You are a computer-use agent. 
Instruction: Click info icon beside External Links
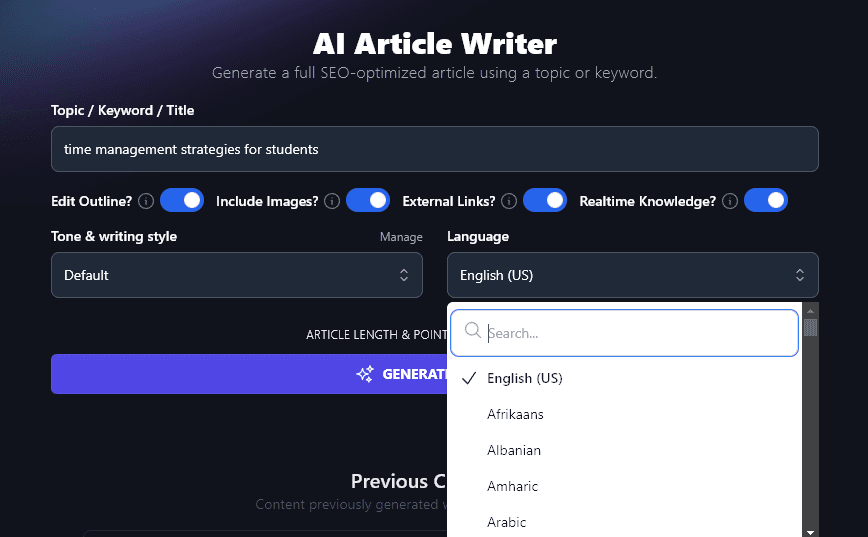(509, 201)
